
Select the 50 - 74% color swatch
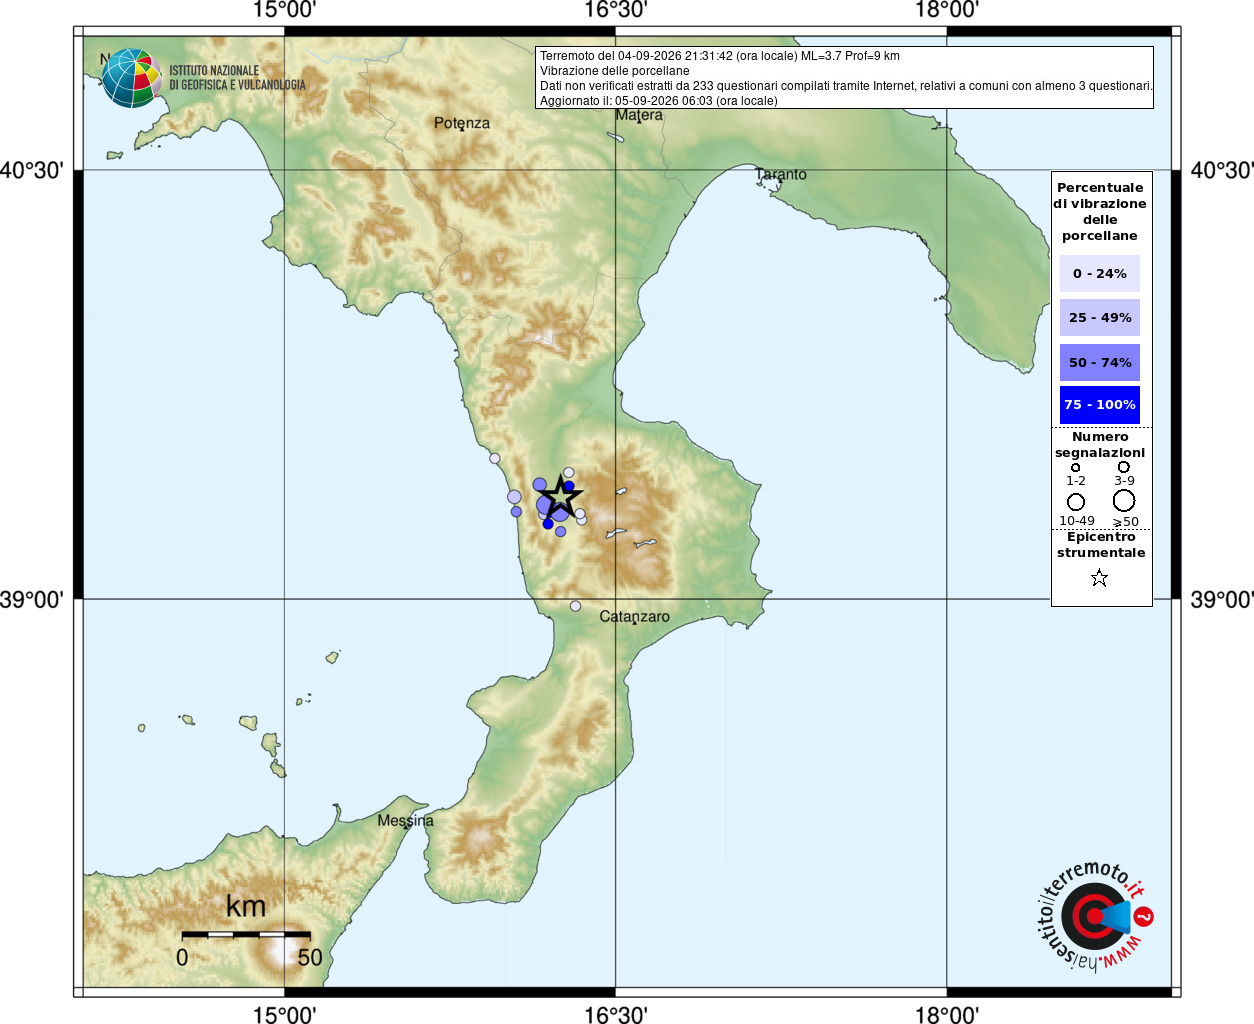[1100, 362]
